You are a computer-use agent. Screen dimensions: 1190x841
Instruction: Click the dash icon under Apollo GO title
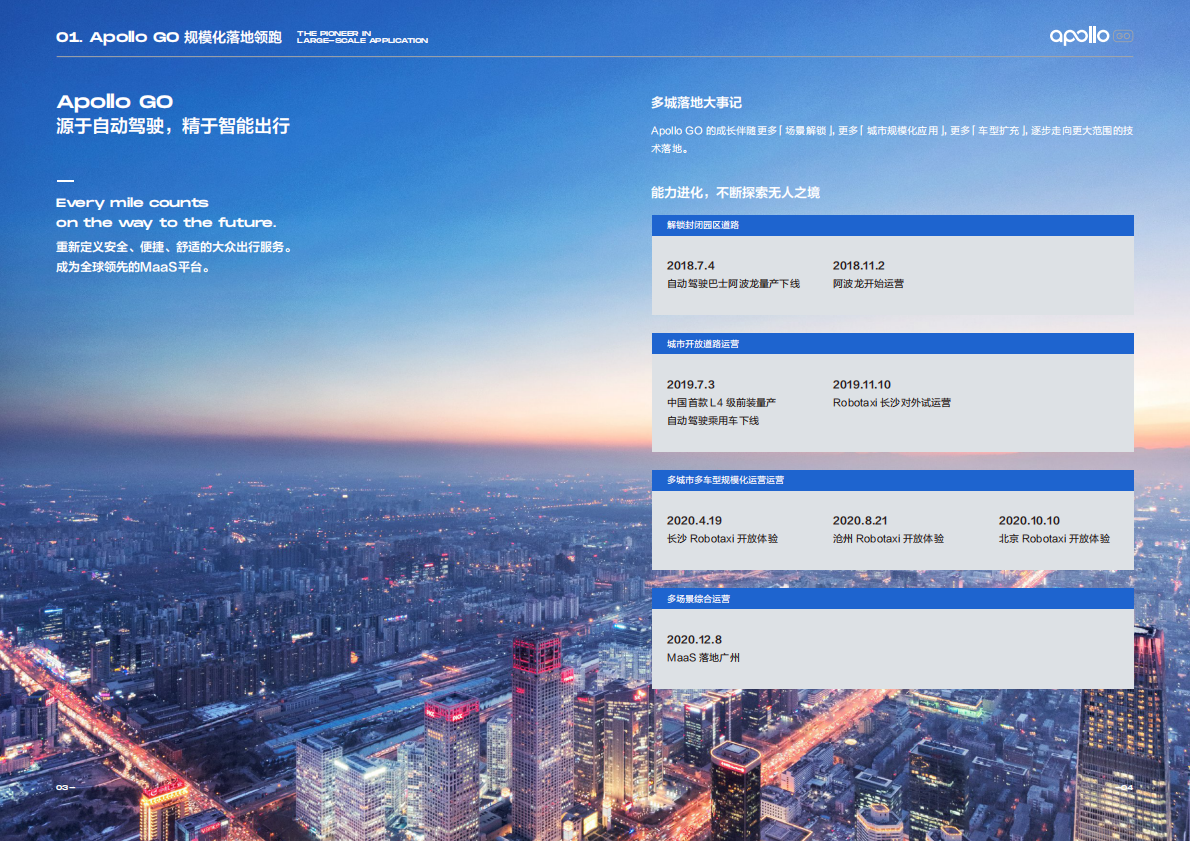[x=66, y=183]
